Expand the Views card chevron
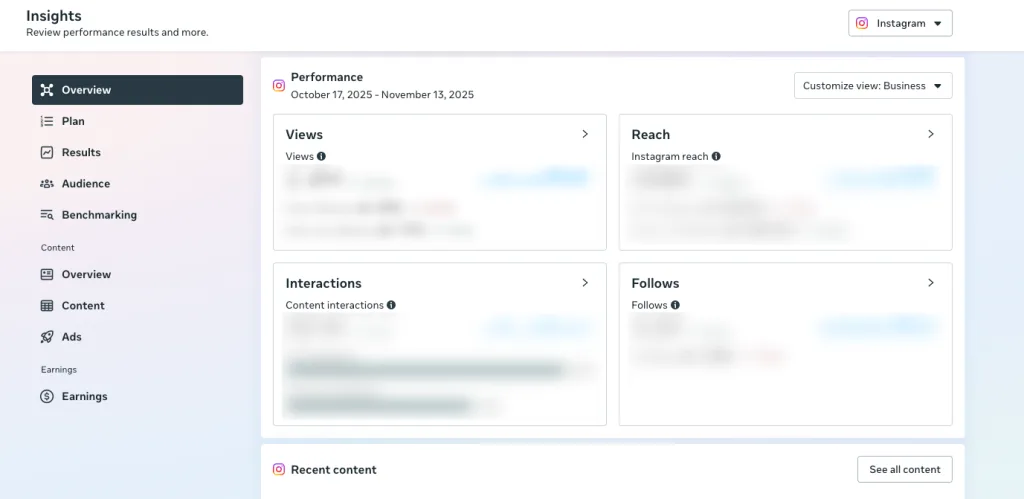 point(585,134)
